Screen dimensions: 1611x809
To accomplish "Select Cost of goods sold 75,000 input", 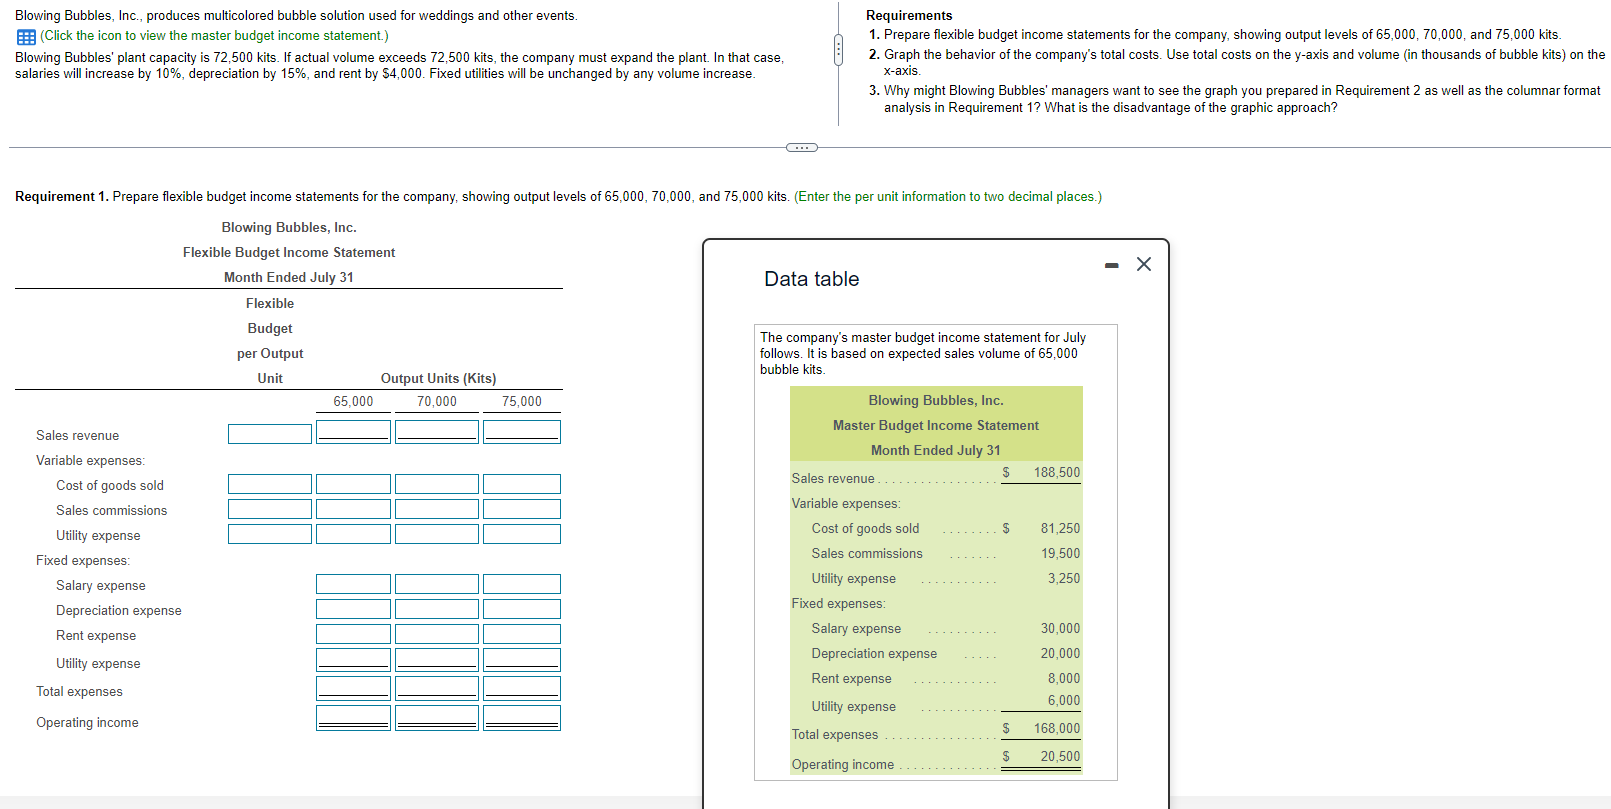I will pyautogui.click(x=522, y=484).
